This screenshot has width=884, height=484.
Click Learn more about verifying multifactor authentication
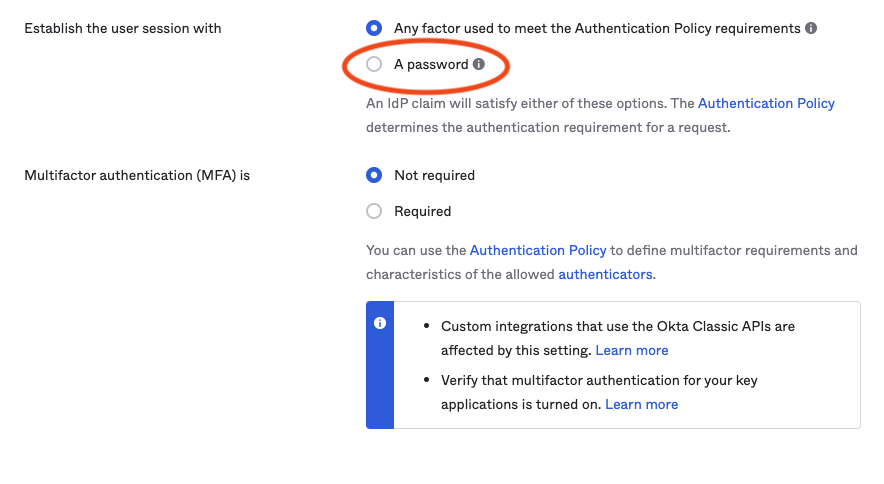(642, 404)
